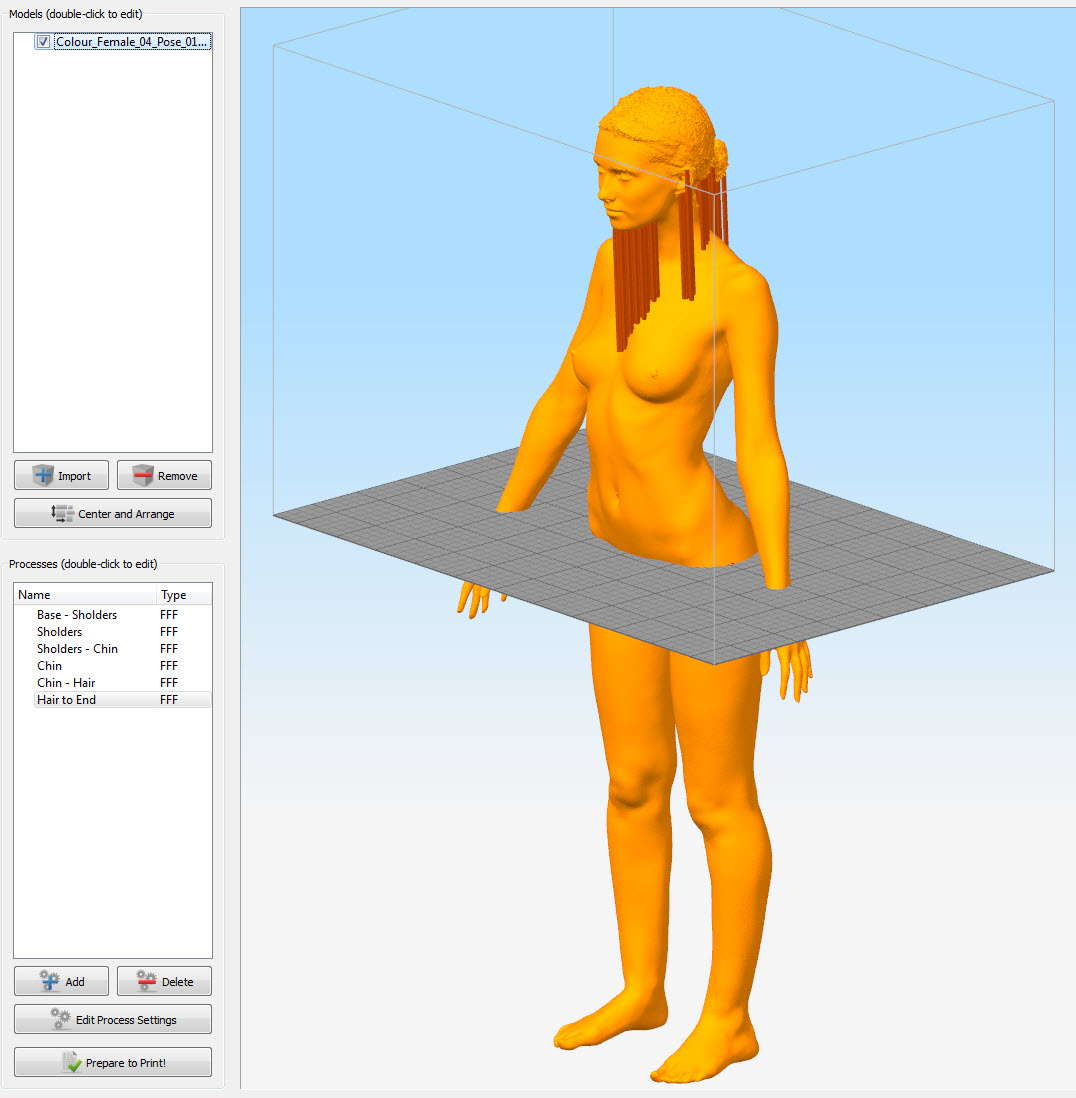This screenshot has width=1076, height=1098.
Task: Open Edit Process Settings
Action: (x=113, y=1019)
